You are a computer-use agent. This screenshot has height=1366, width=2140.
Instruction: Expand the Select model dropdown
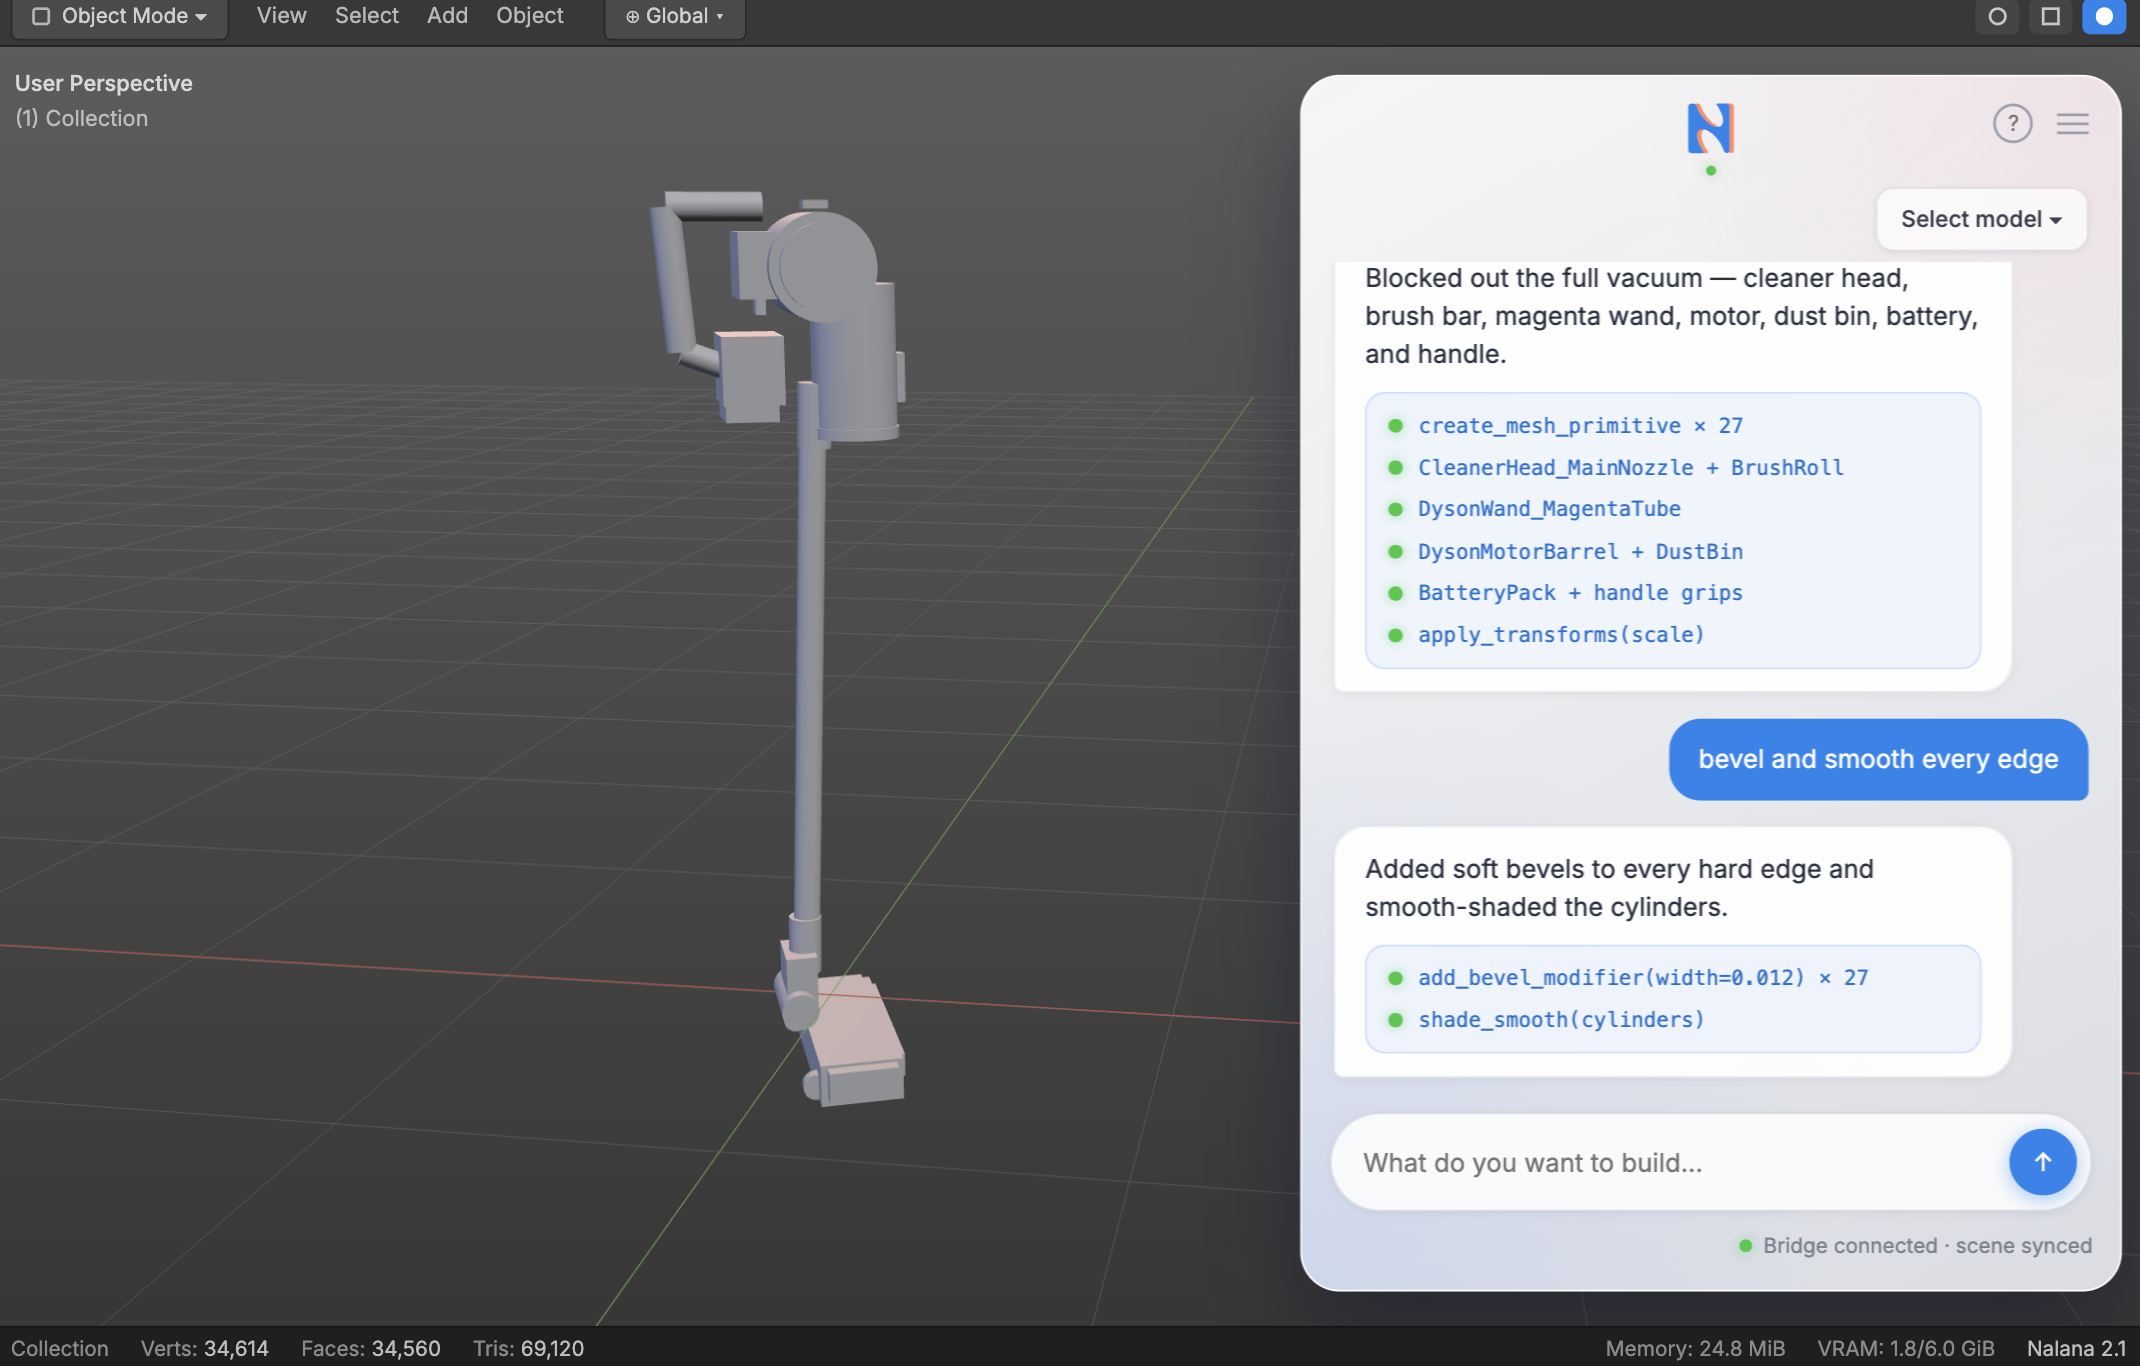click(1981, 219)
